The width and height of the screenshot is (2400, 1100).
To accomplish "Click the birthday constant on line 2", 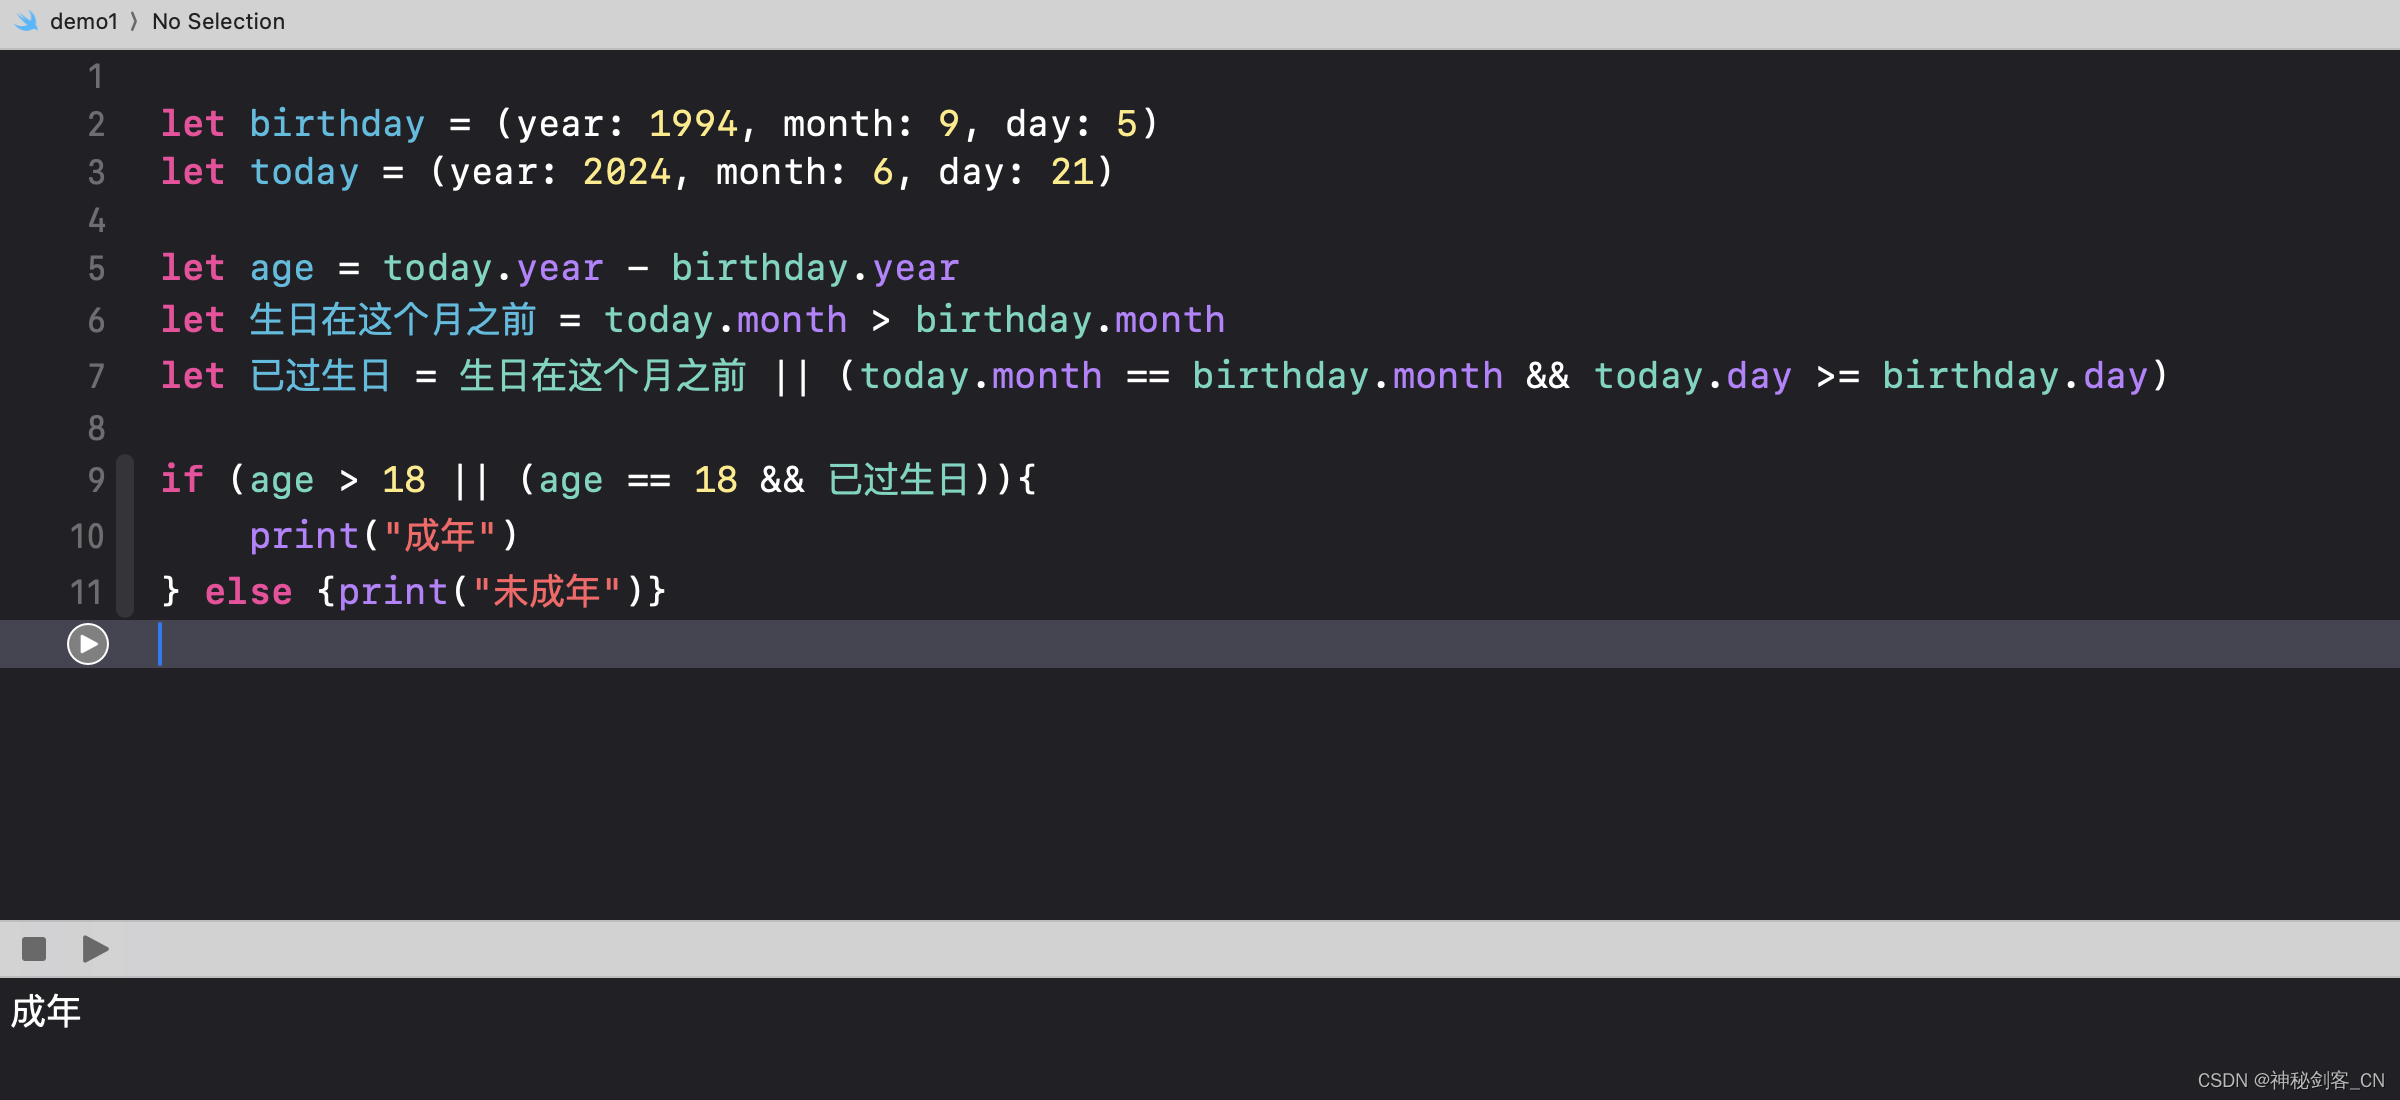I will (337, 124).
